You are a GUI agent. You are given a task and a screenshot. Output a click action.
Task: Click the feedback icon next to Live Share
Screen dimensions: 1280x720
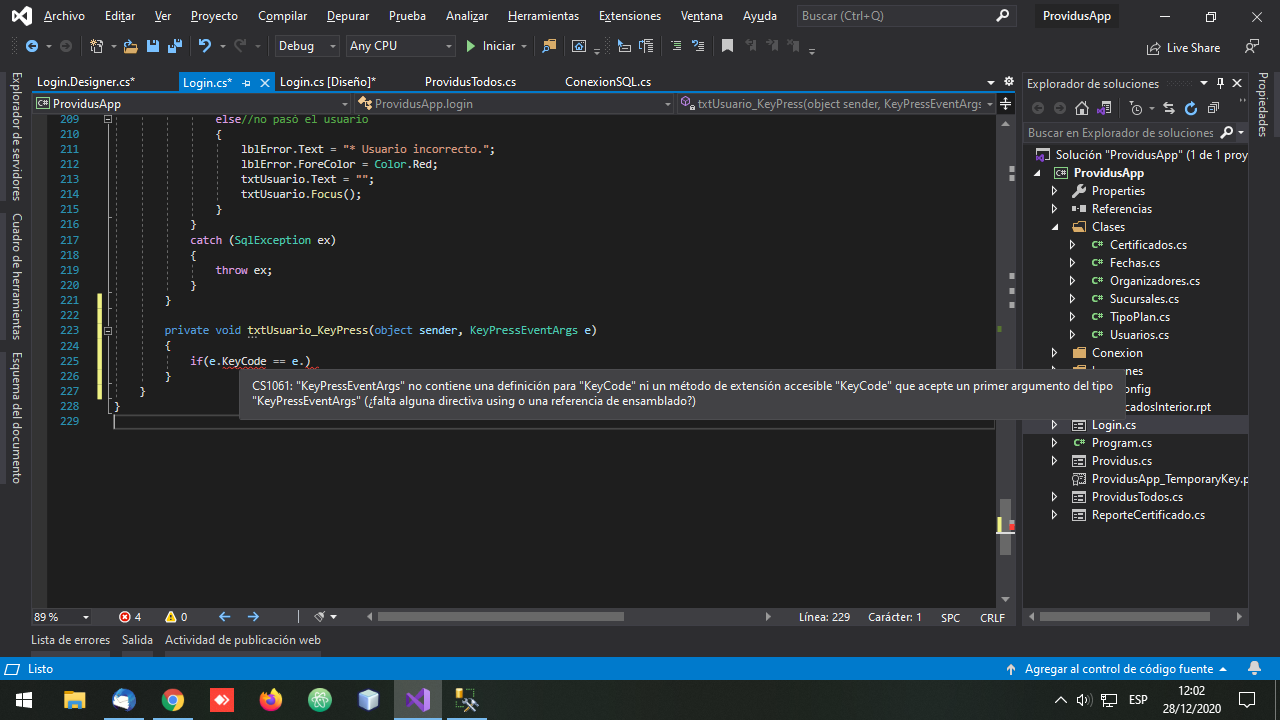(x=1252, y=47)
